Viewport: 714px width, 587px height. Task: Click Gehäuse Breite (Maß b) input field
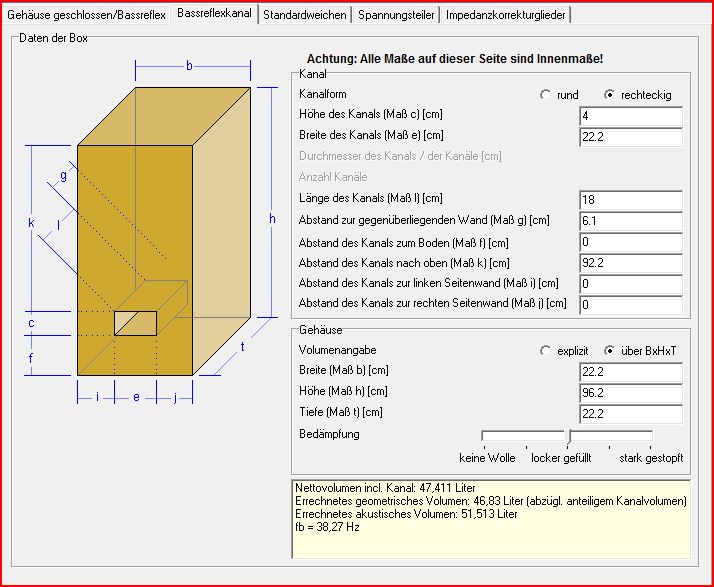pyautogui.click(x=630, y=372)
